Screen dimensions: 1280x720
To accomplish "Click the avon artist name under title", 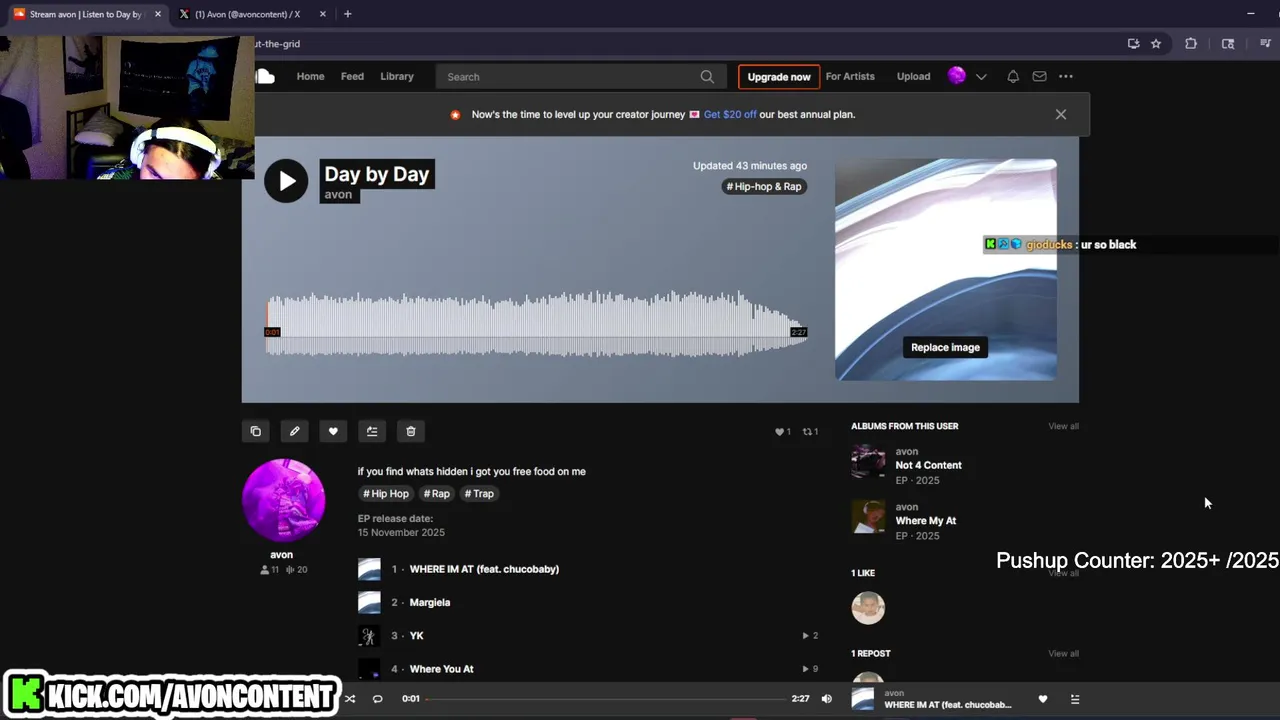I will tap(338, 194).
